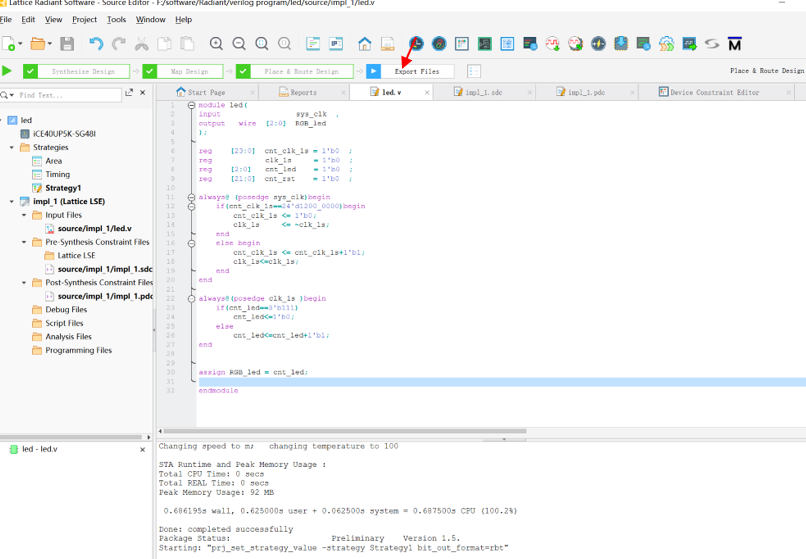Click the Undo arrow icon
Screen dimensions: 806x559
[96, 44]
